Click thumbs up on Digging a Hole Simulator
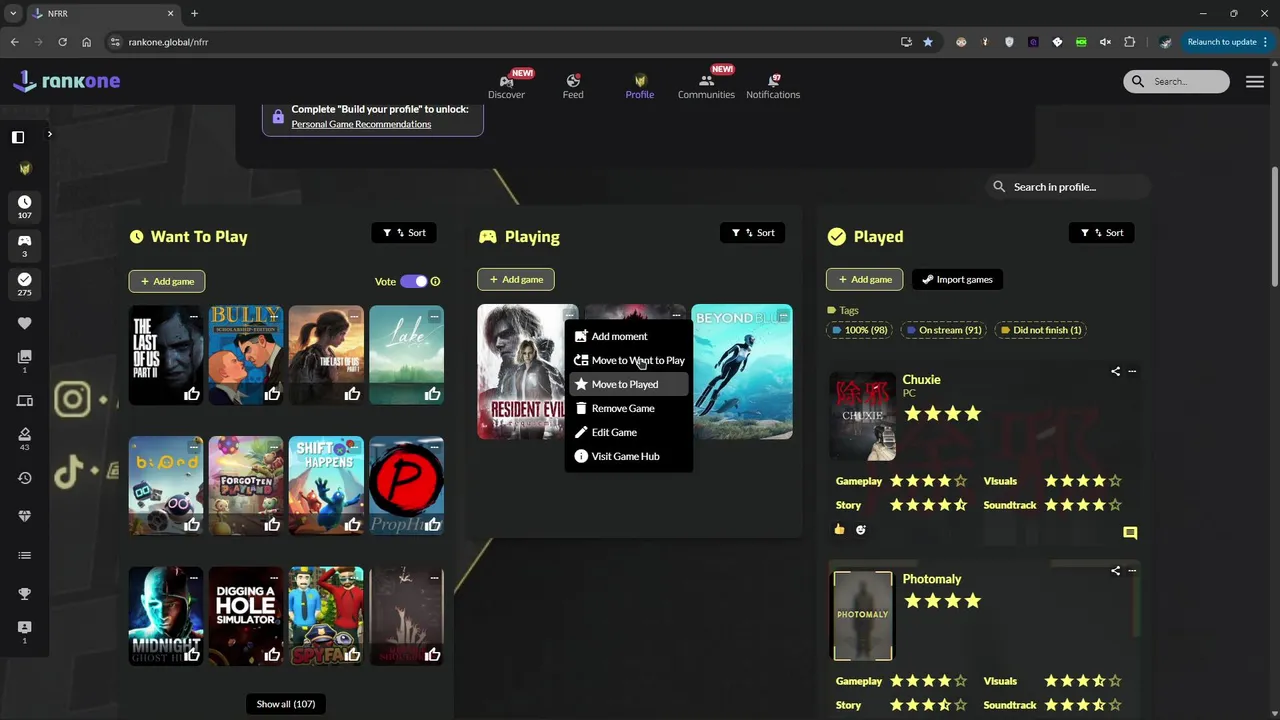The height and width of the screenshot is (720, 1280). click(x=272, y=655)
